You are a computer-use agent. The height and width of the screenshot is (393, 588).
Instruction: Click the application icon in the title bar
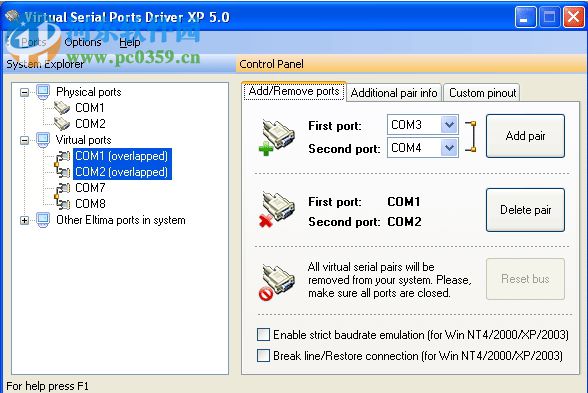13,16
